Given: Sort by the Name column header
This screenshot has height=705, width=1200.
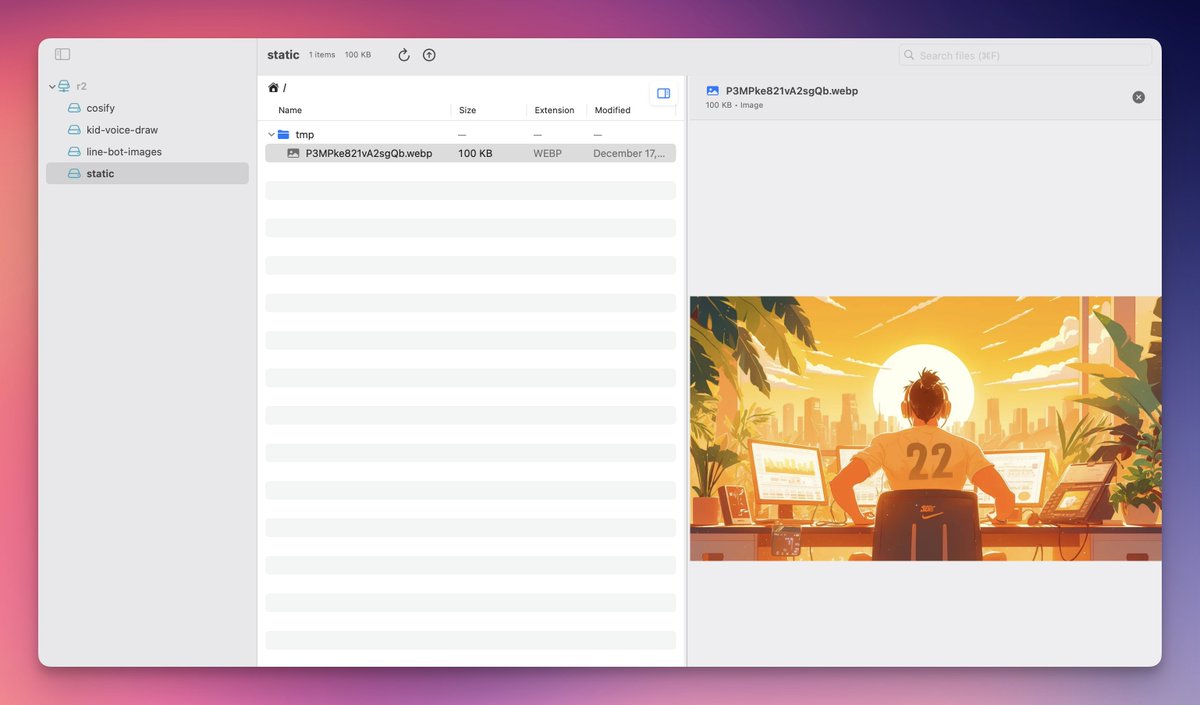Looking at the screenshot, I should coord(290,110).
